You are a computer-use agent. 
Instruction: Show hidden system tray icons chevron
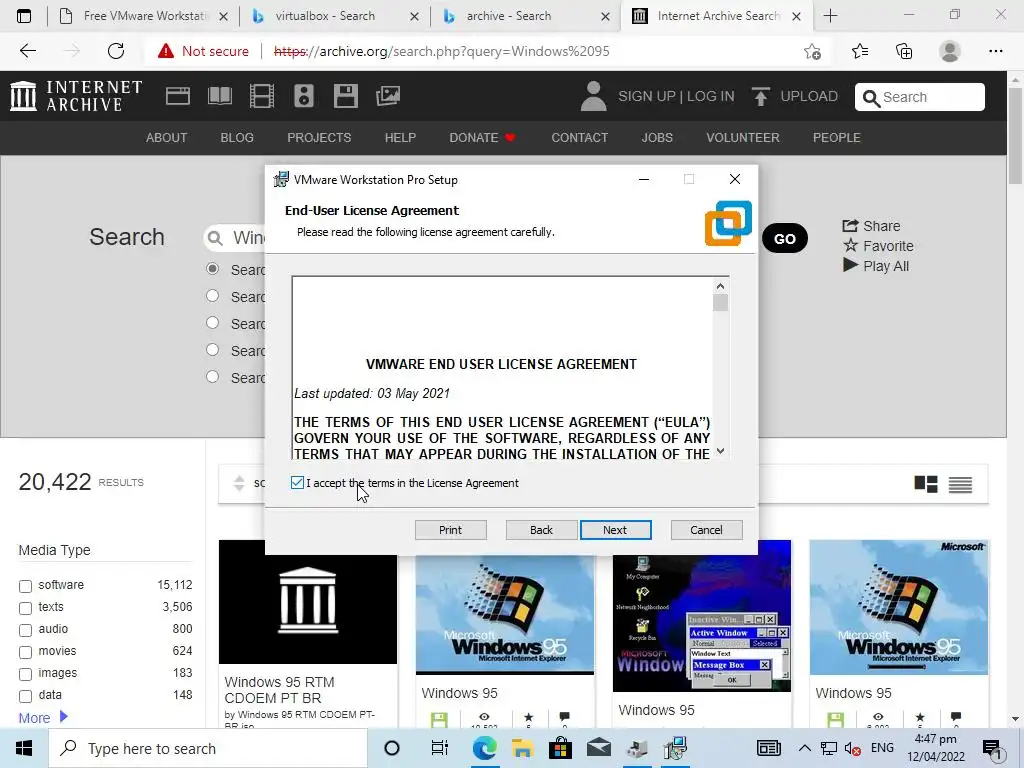[x=805, y=748]
